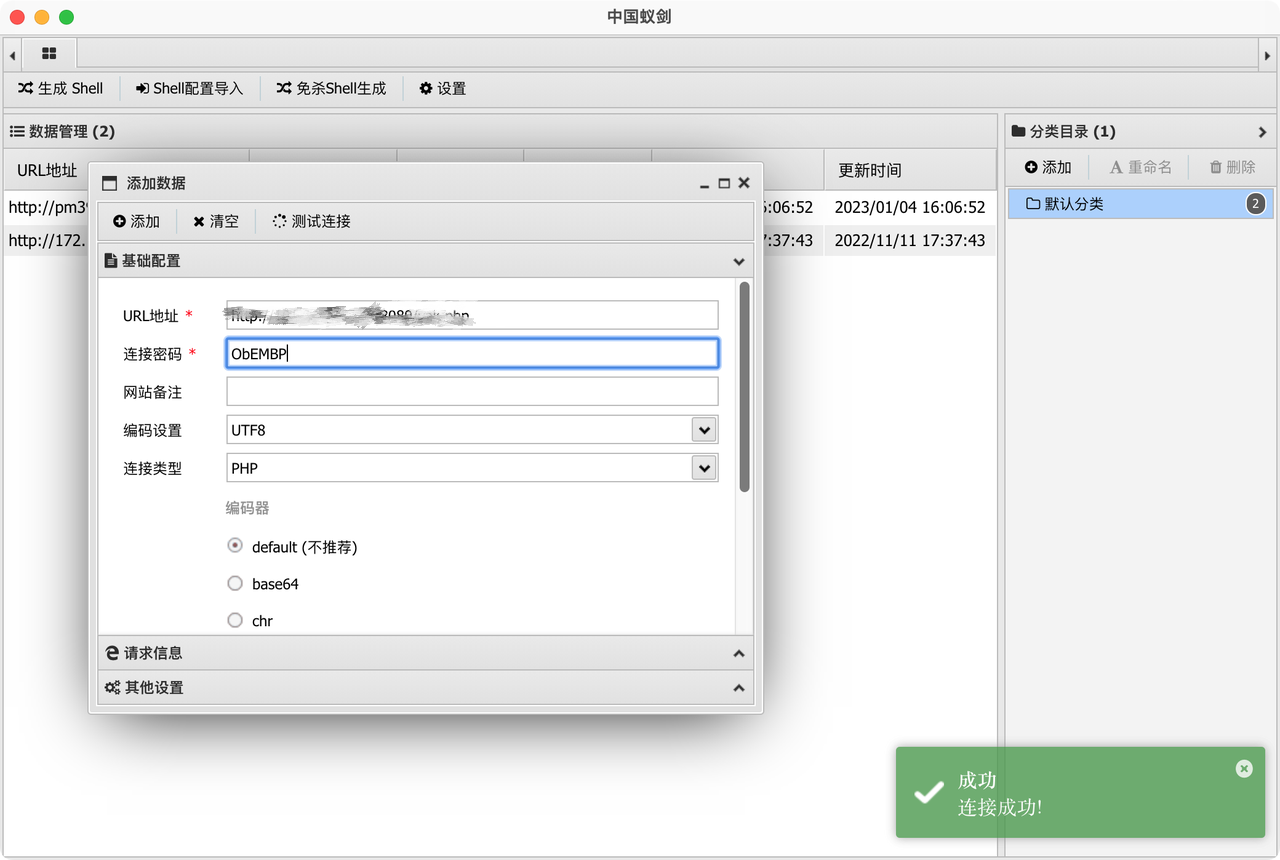Screen dimensions: 1280x860
Task: Click the 网站备注 text box
Action: pos(472,391)
